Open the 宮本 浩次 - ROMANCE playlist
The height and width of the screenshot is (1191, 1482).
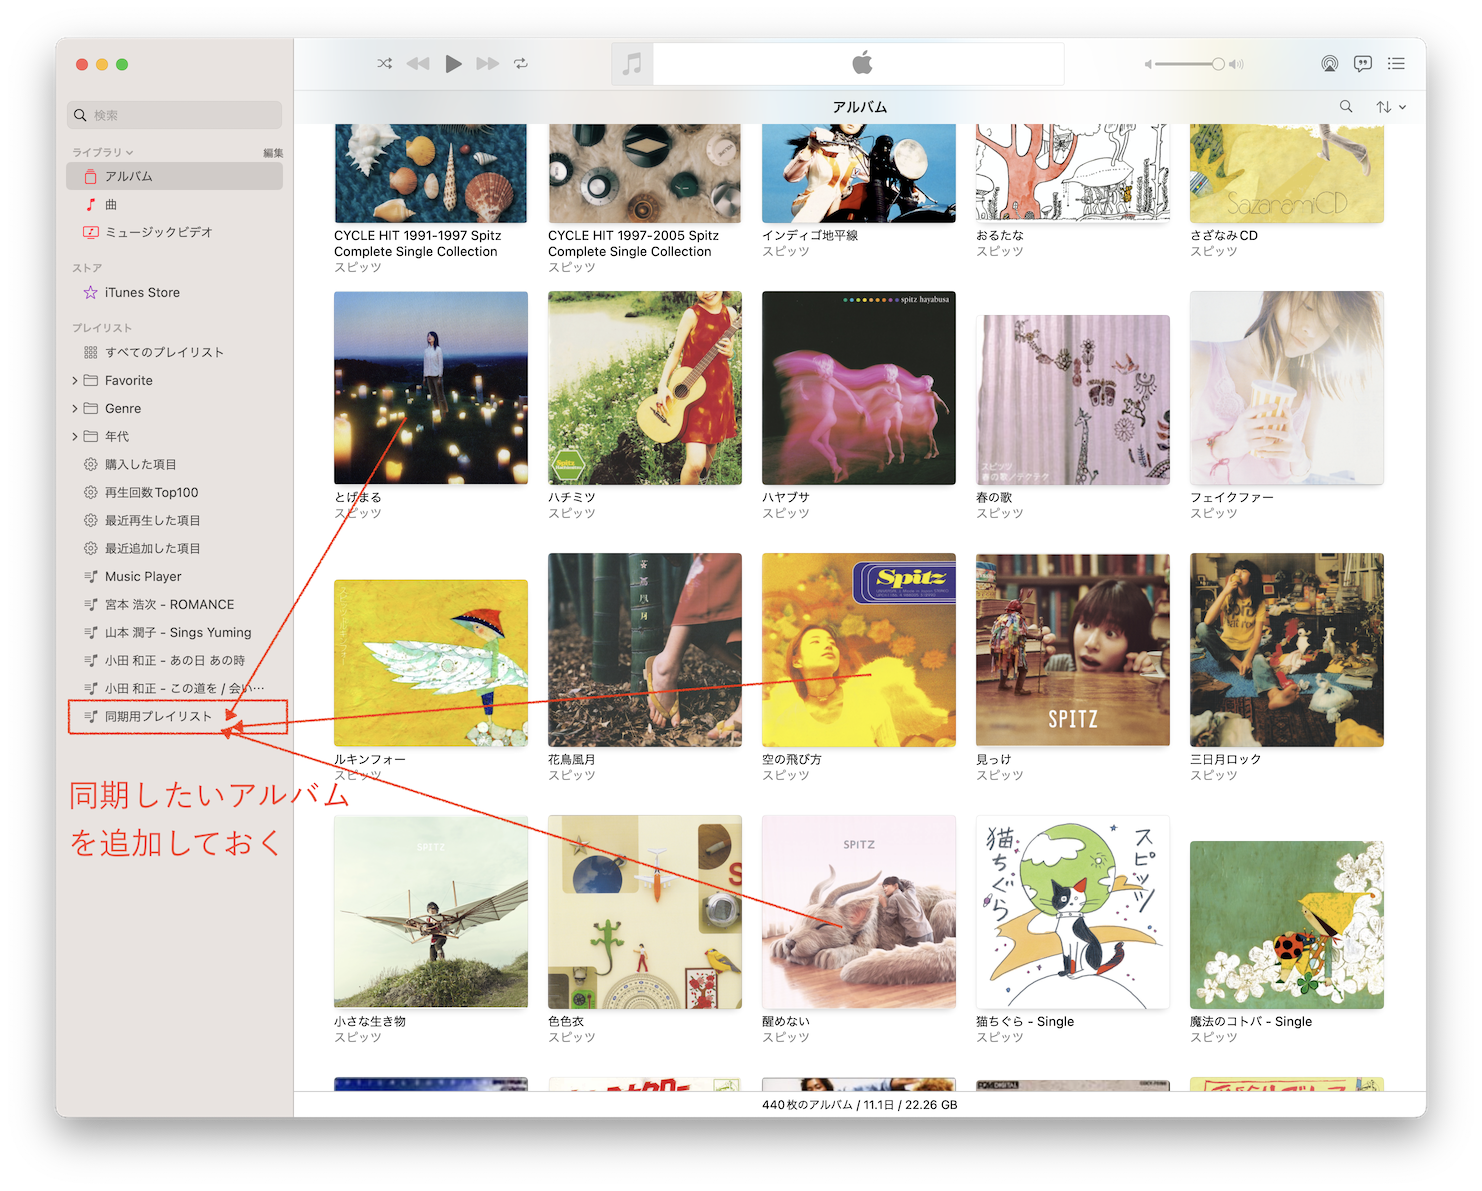point(175,605)
